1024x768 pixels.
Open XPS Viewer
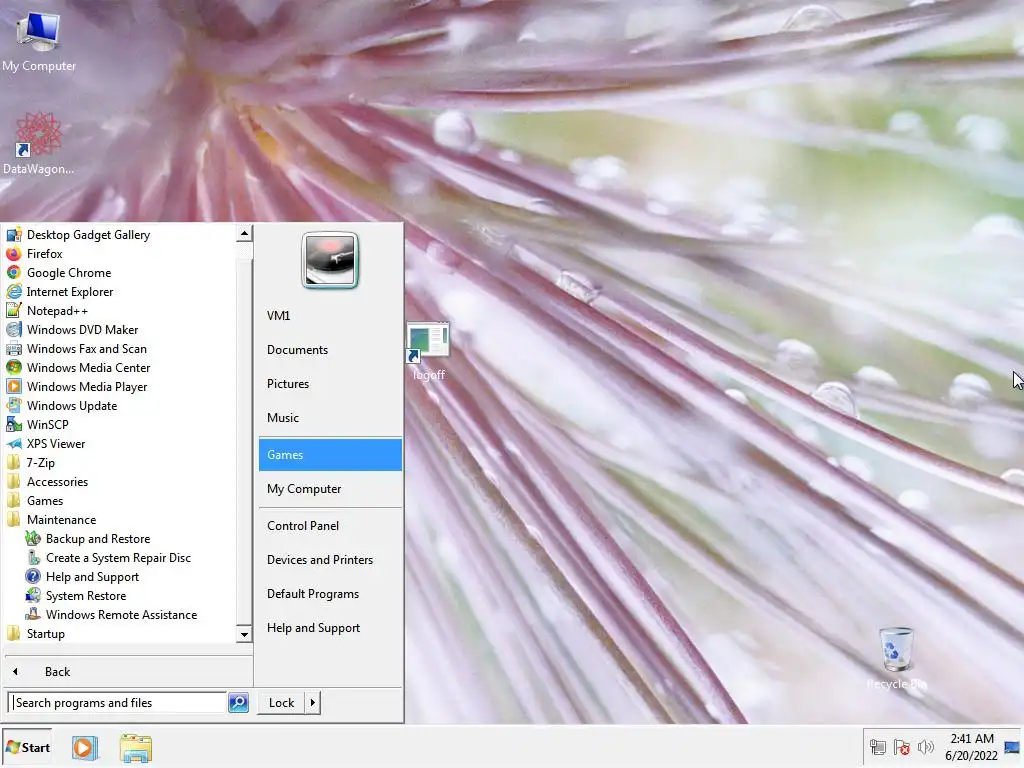[x=56, y=443]
